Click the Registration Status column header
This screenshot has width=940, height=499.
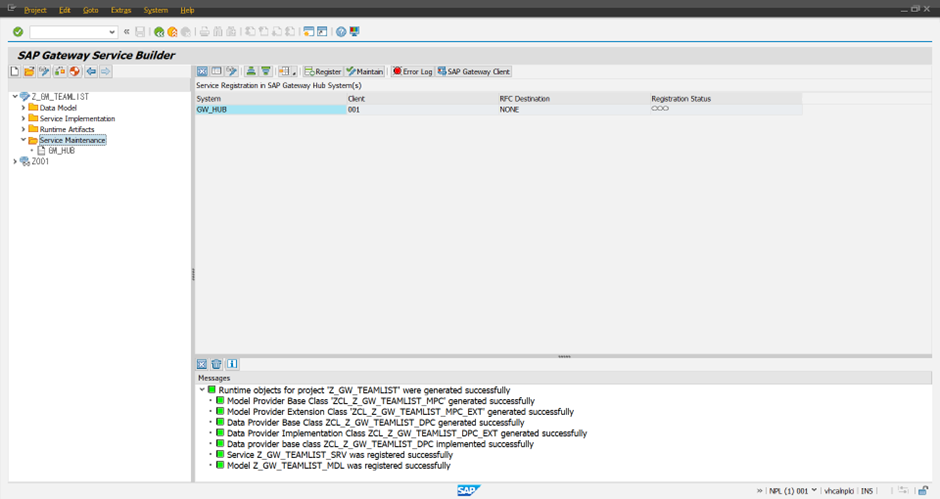(726, 98)
